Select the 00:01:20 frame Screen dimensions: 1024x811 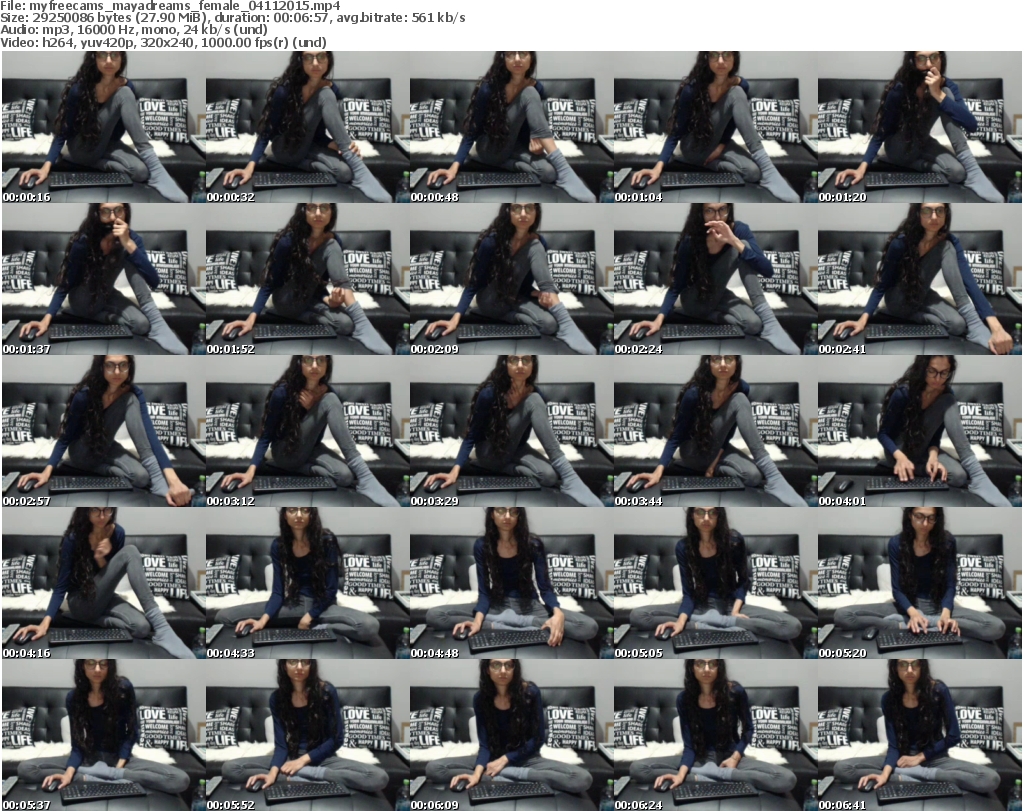[920, 127]
